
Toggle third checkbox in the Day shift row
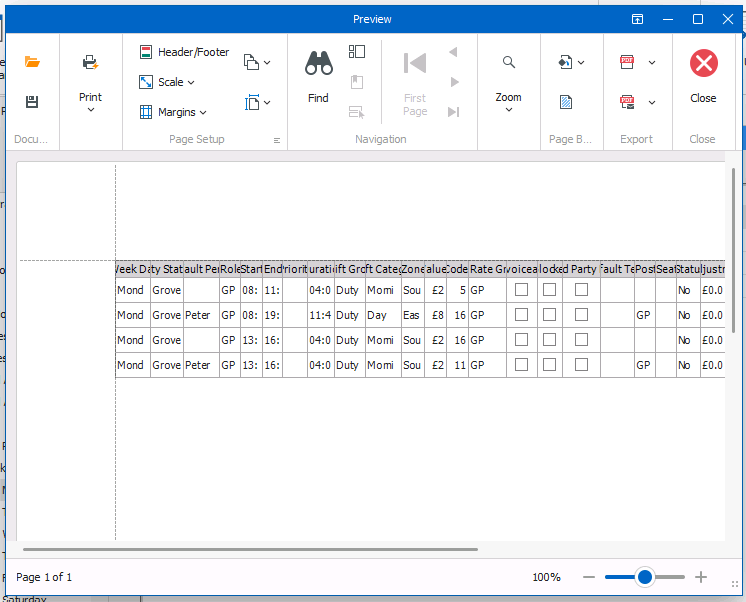(x=581, y=315)
